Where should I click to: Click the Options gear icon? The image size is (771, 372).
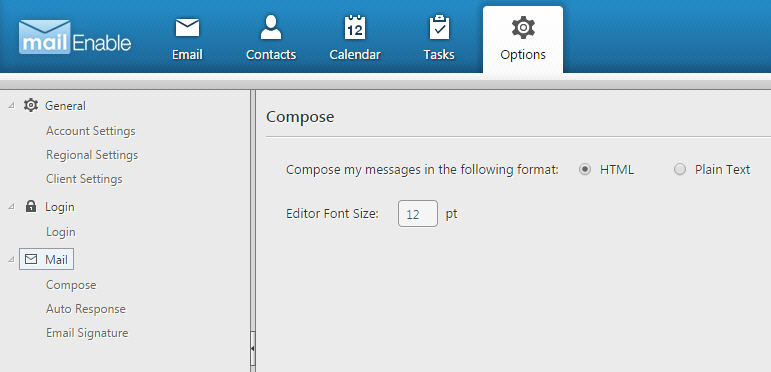coord(523,28)
